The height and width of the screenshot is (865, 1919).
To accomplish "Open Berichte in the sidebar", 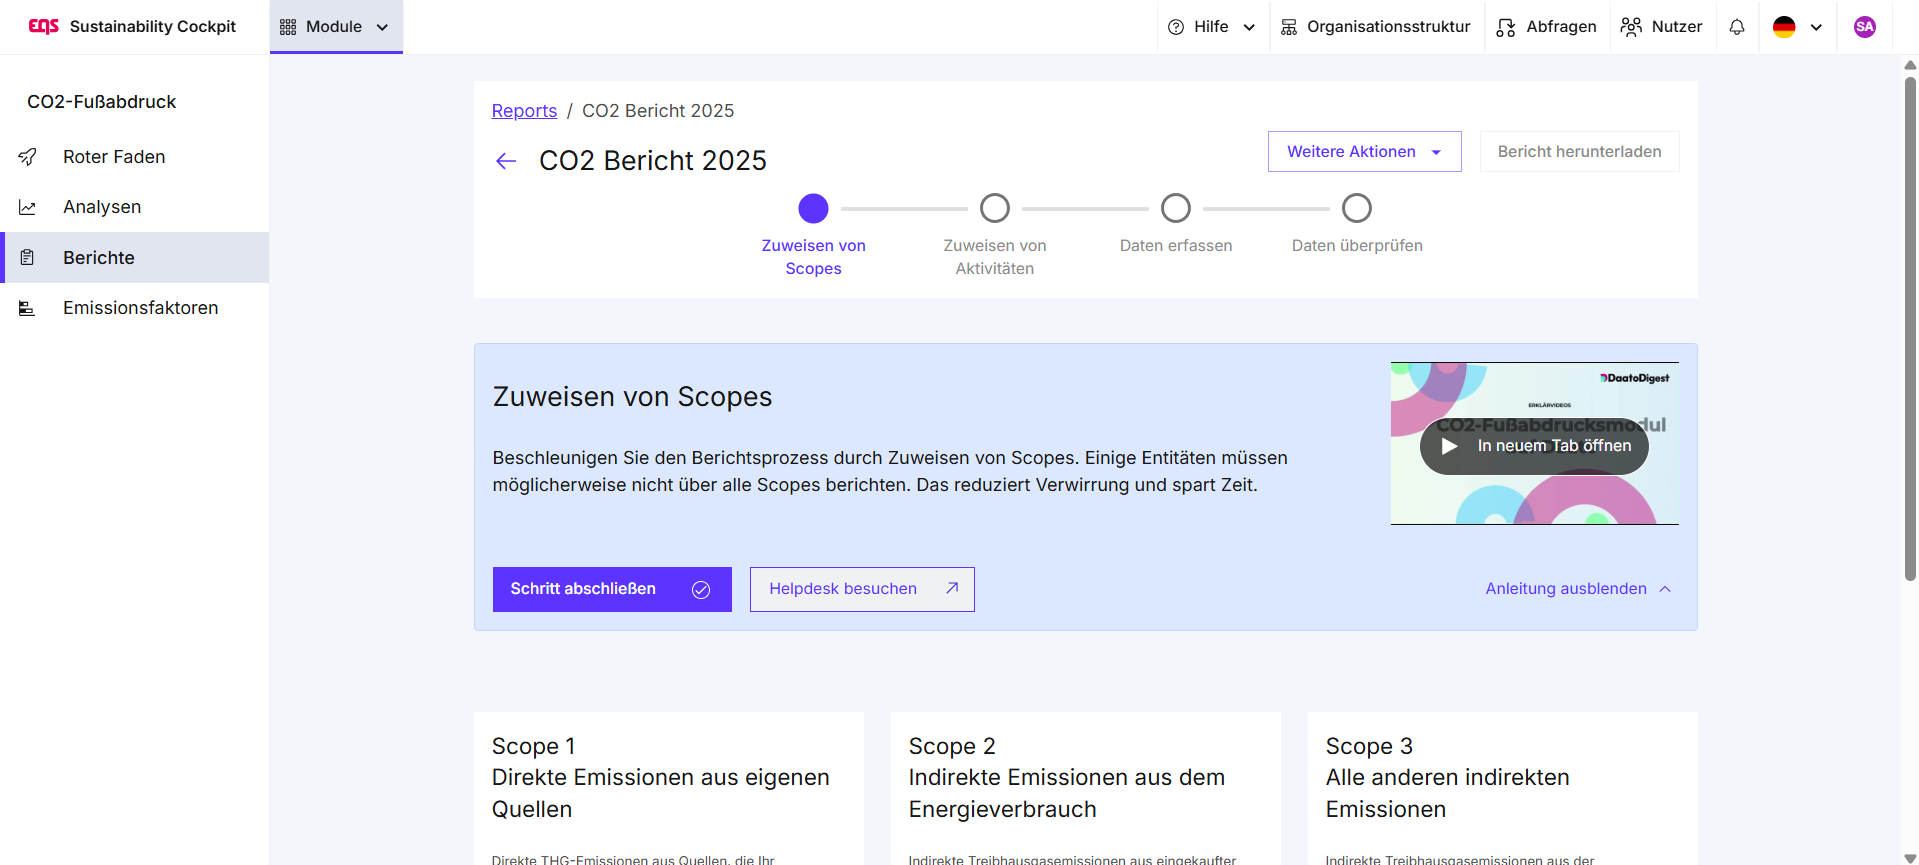I will pyautogui.click(x=99, y=258).
